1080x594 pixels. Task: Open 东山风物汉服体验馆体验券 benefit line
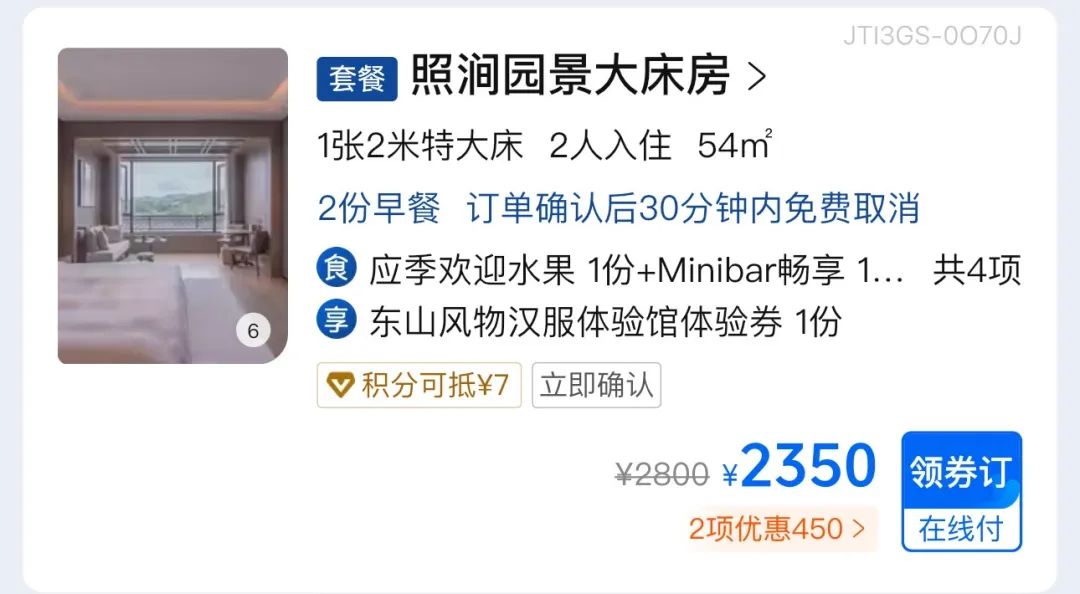[605, 322]
